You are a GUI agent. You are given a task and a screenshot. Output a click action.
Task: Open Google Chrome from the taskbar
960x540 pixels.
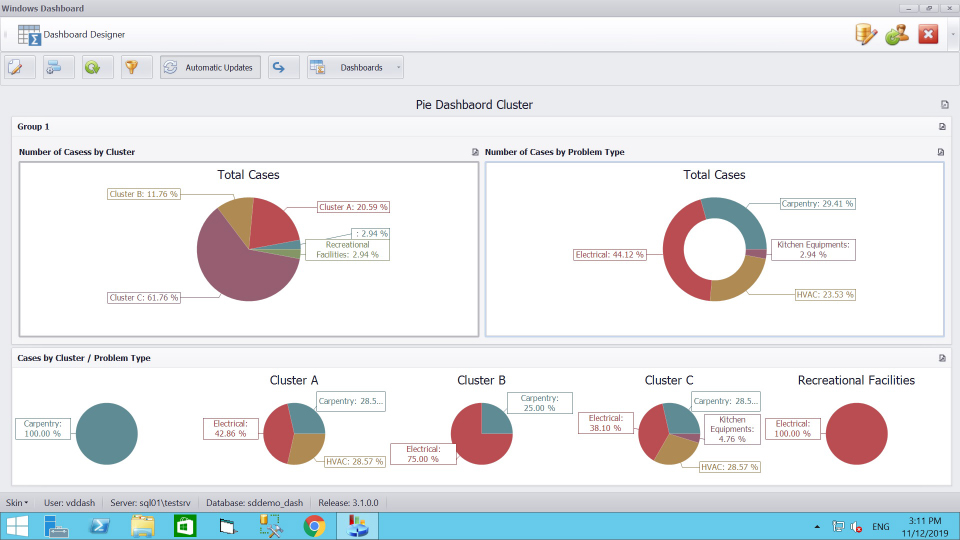314,526
